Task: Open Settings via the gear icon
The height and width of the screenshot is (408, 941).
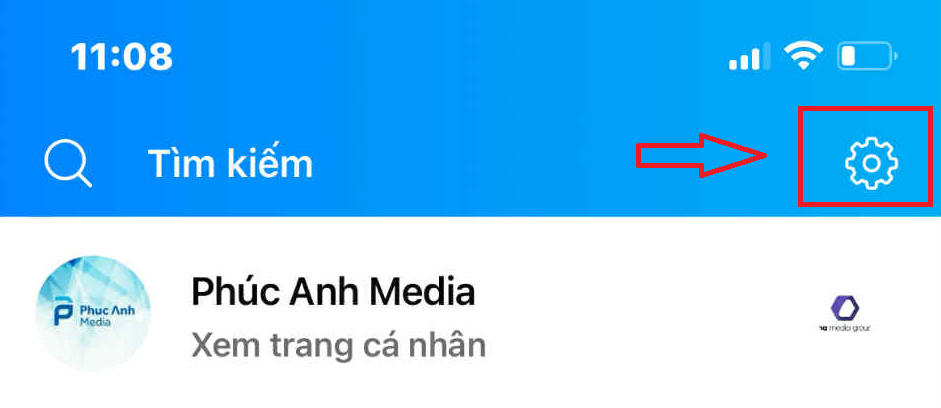Action: pyautogui.click(x=871, y=164)
